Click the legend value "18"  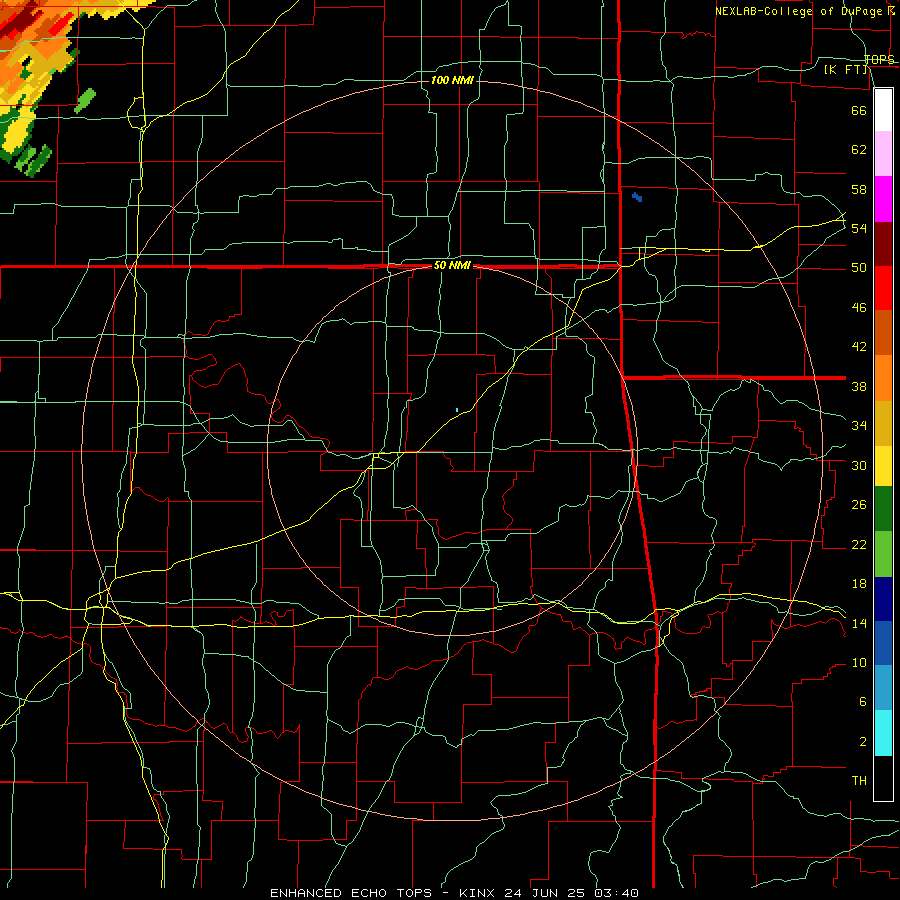[859, 584]
